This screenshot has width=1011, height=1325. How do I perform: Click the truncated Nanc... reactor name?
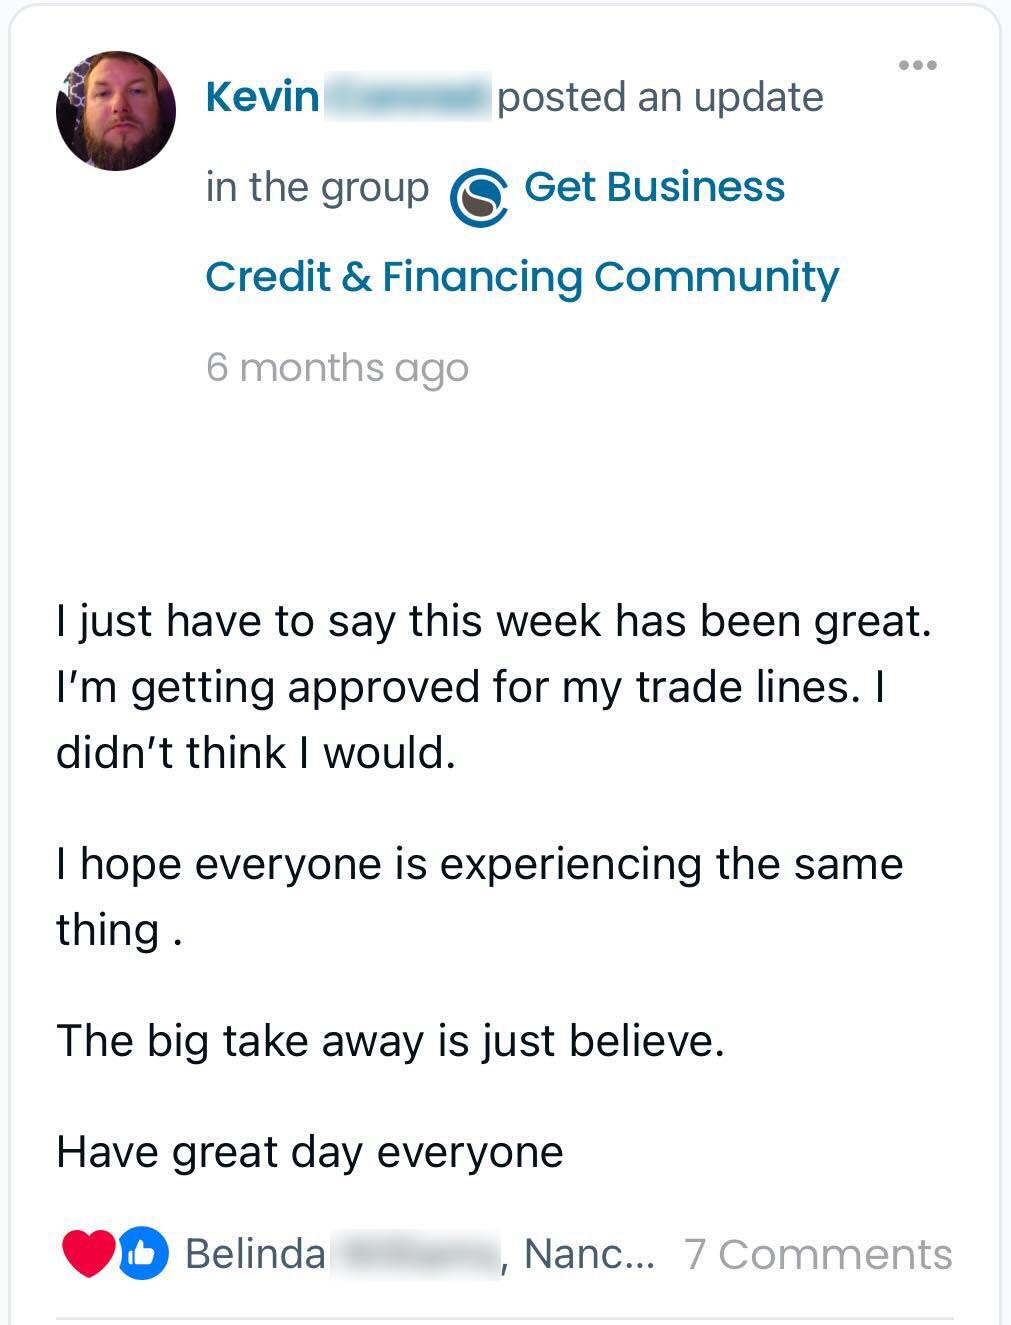(x=589, y=1254)
